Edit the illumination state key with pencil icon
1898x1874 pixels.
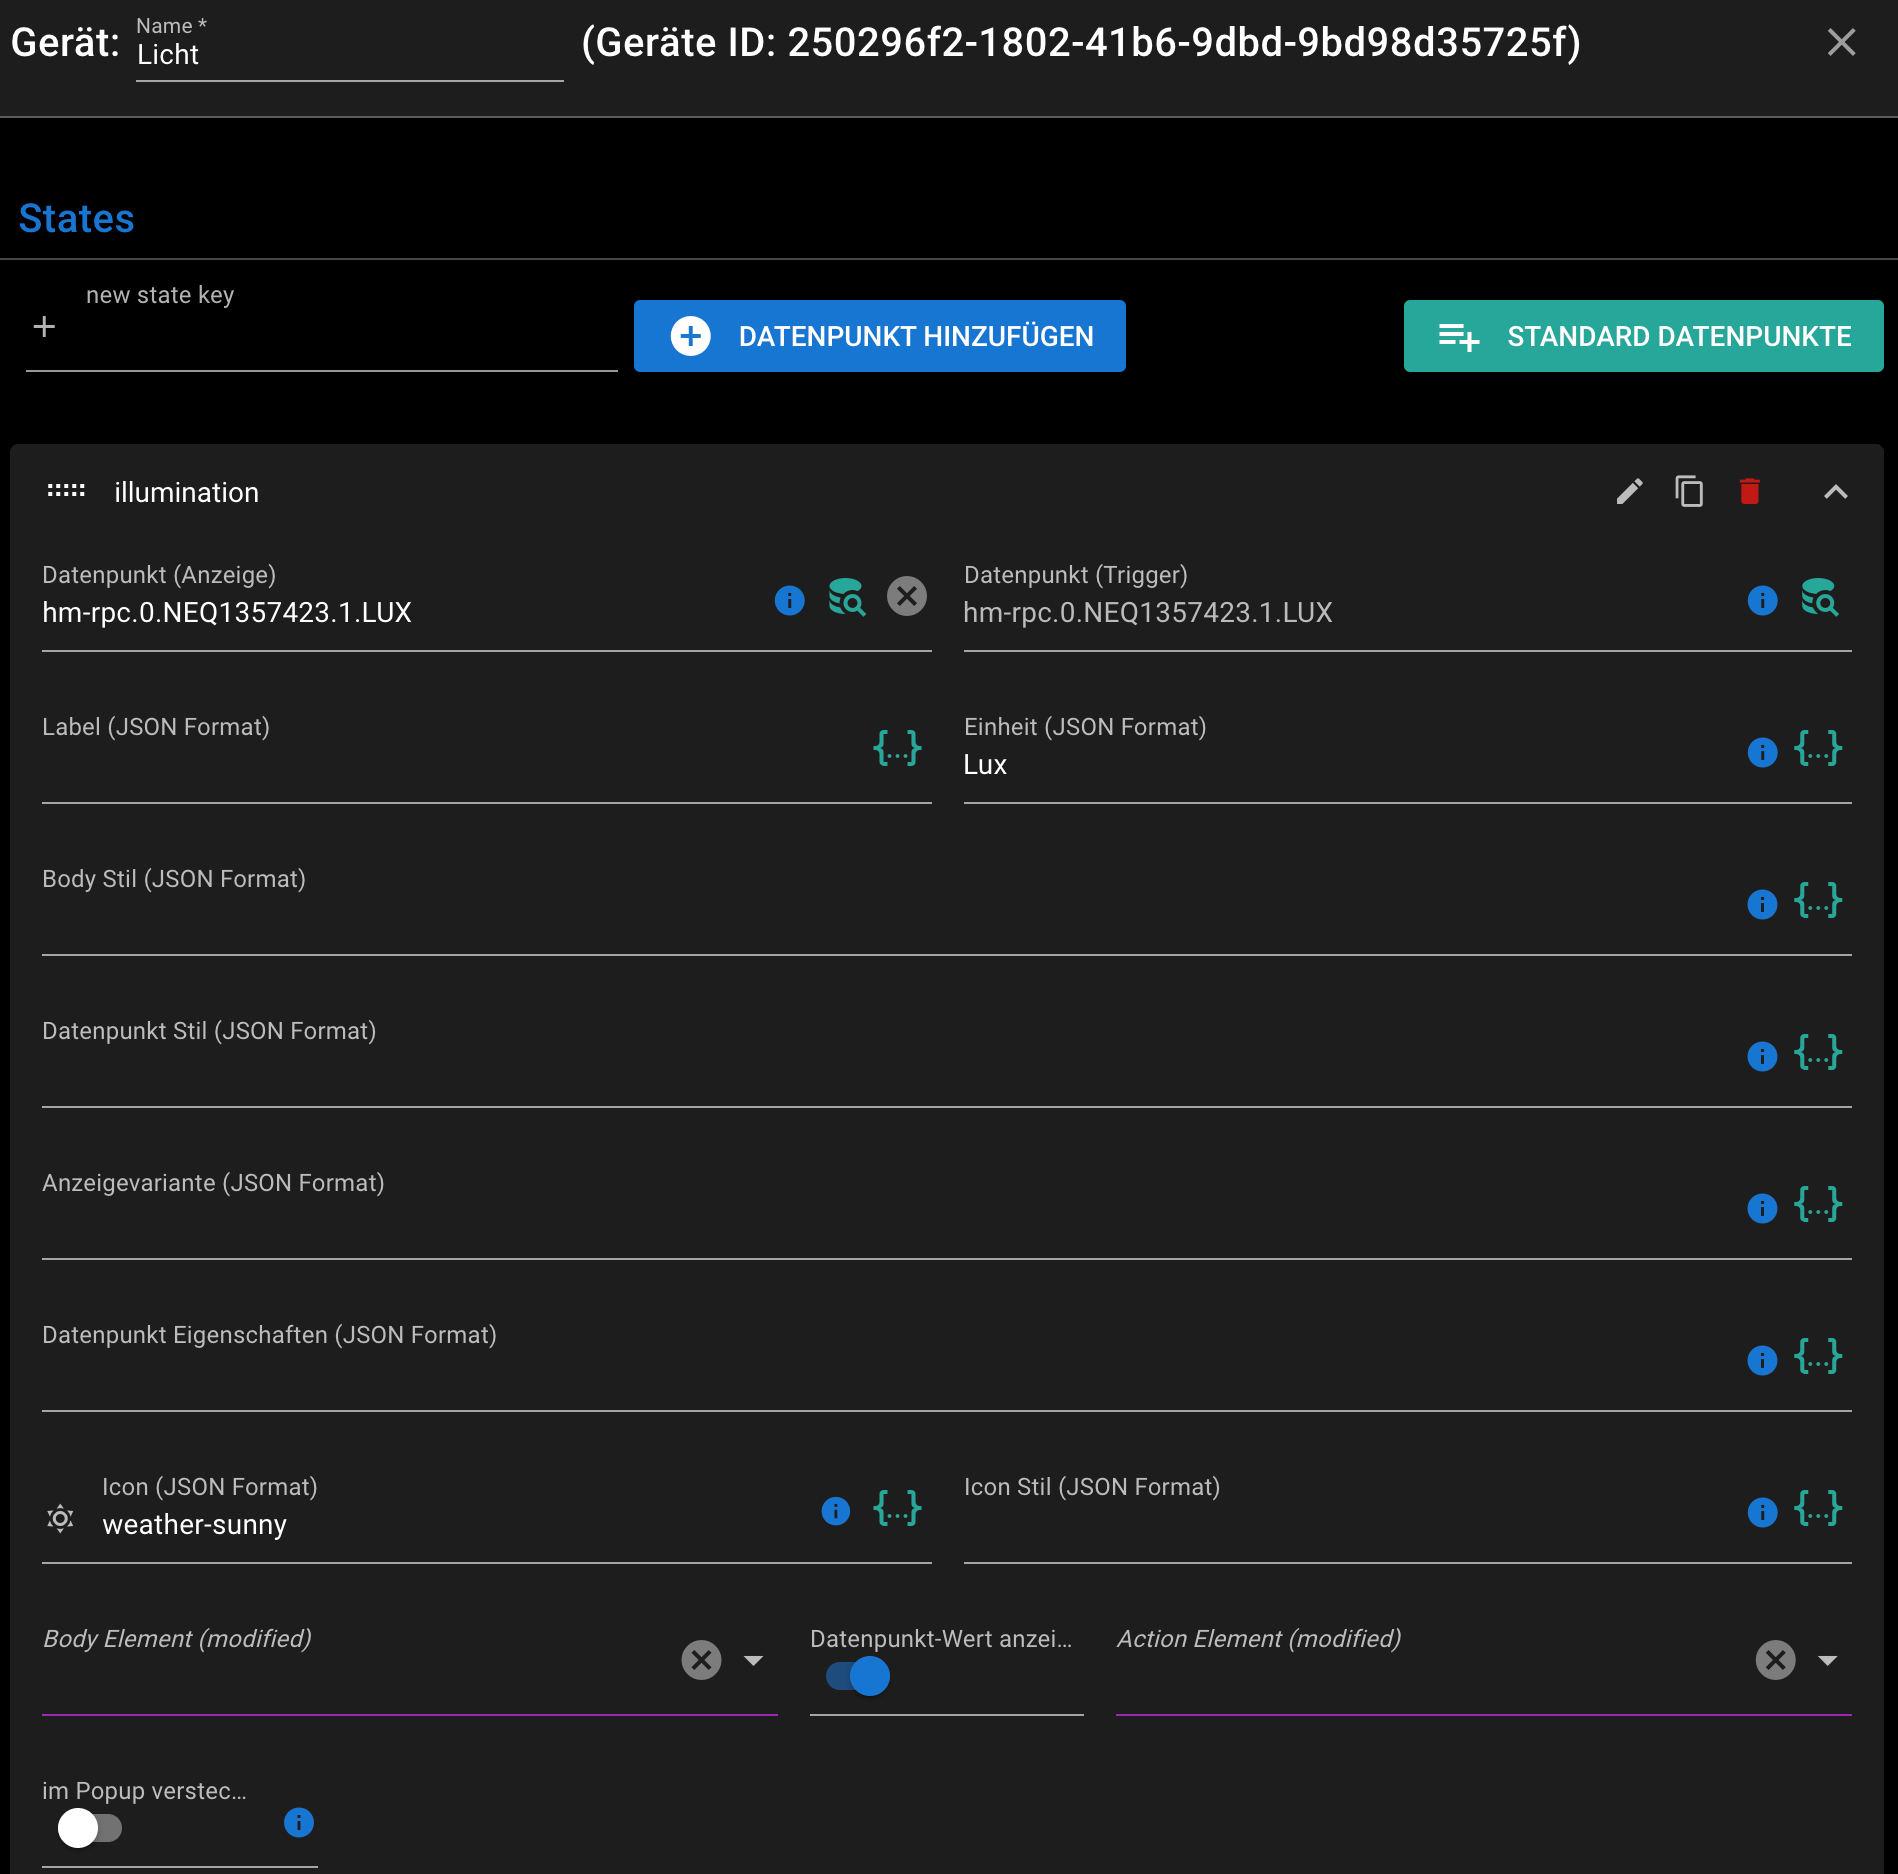tap(1629, 491)
